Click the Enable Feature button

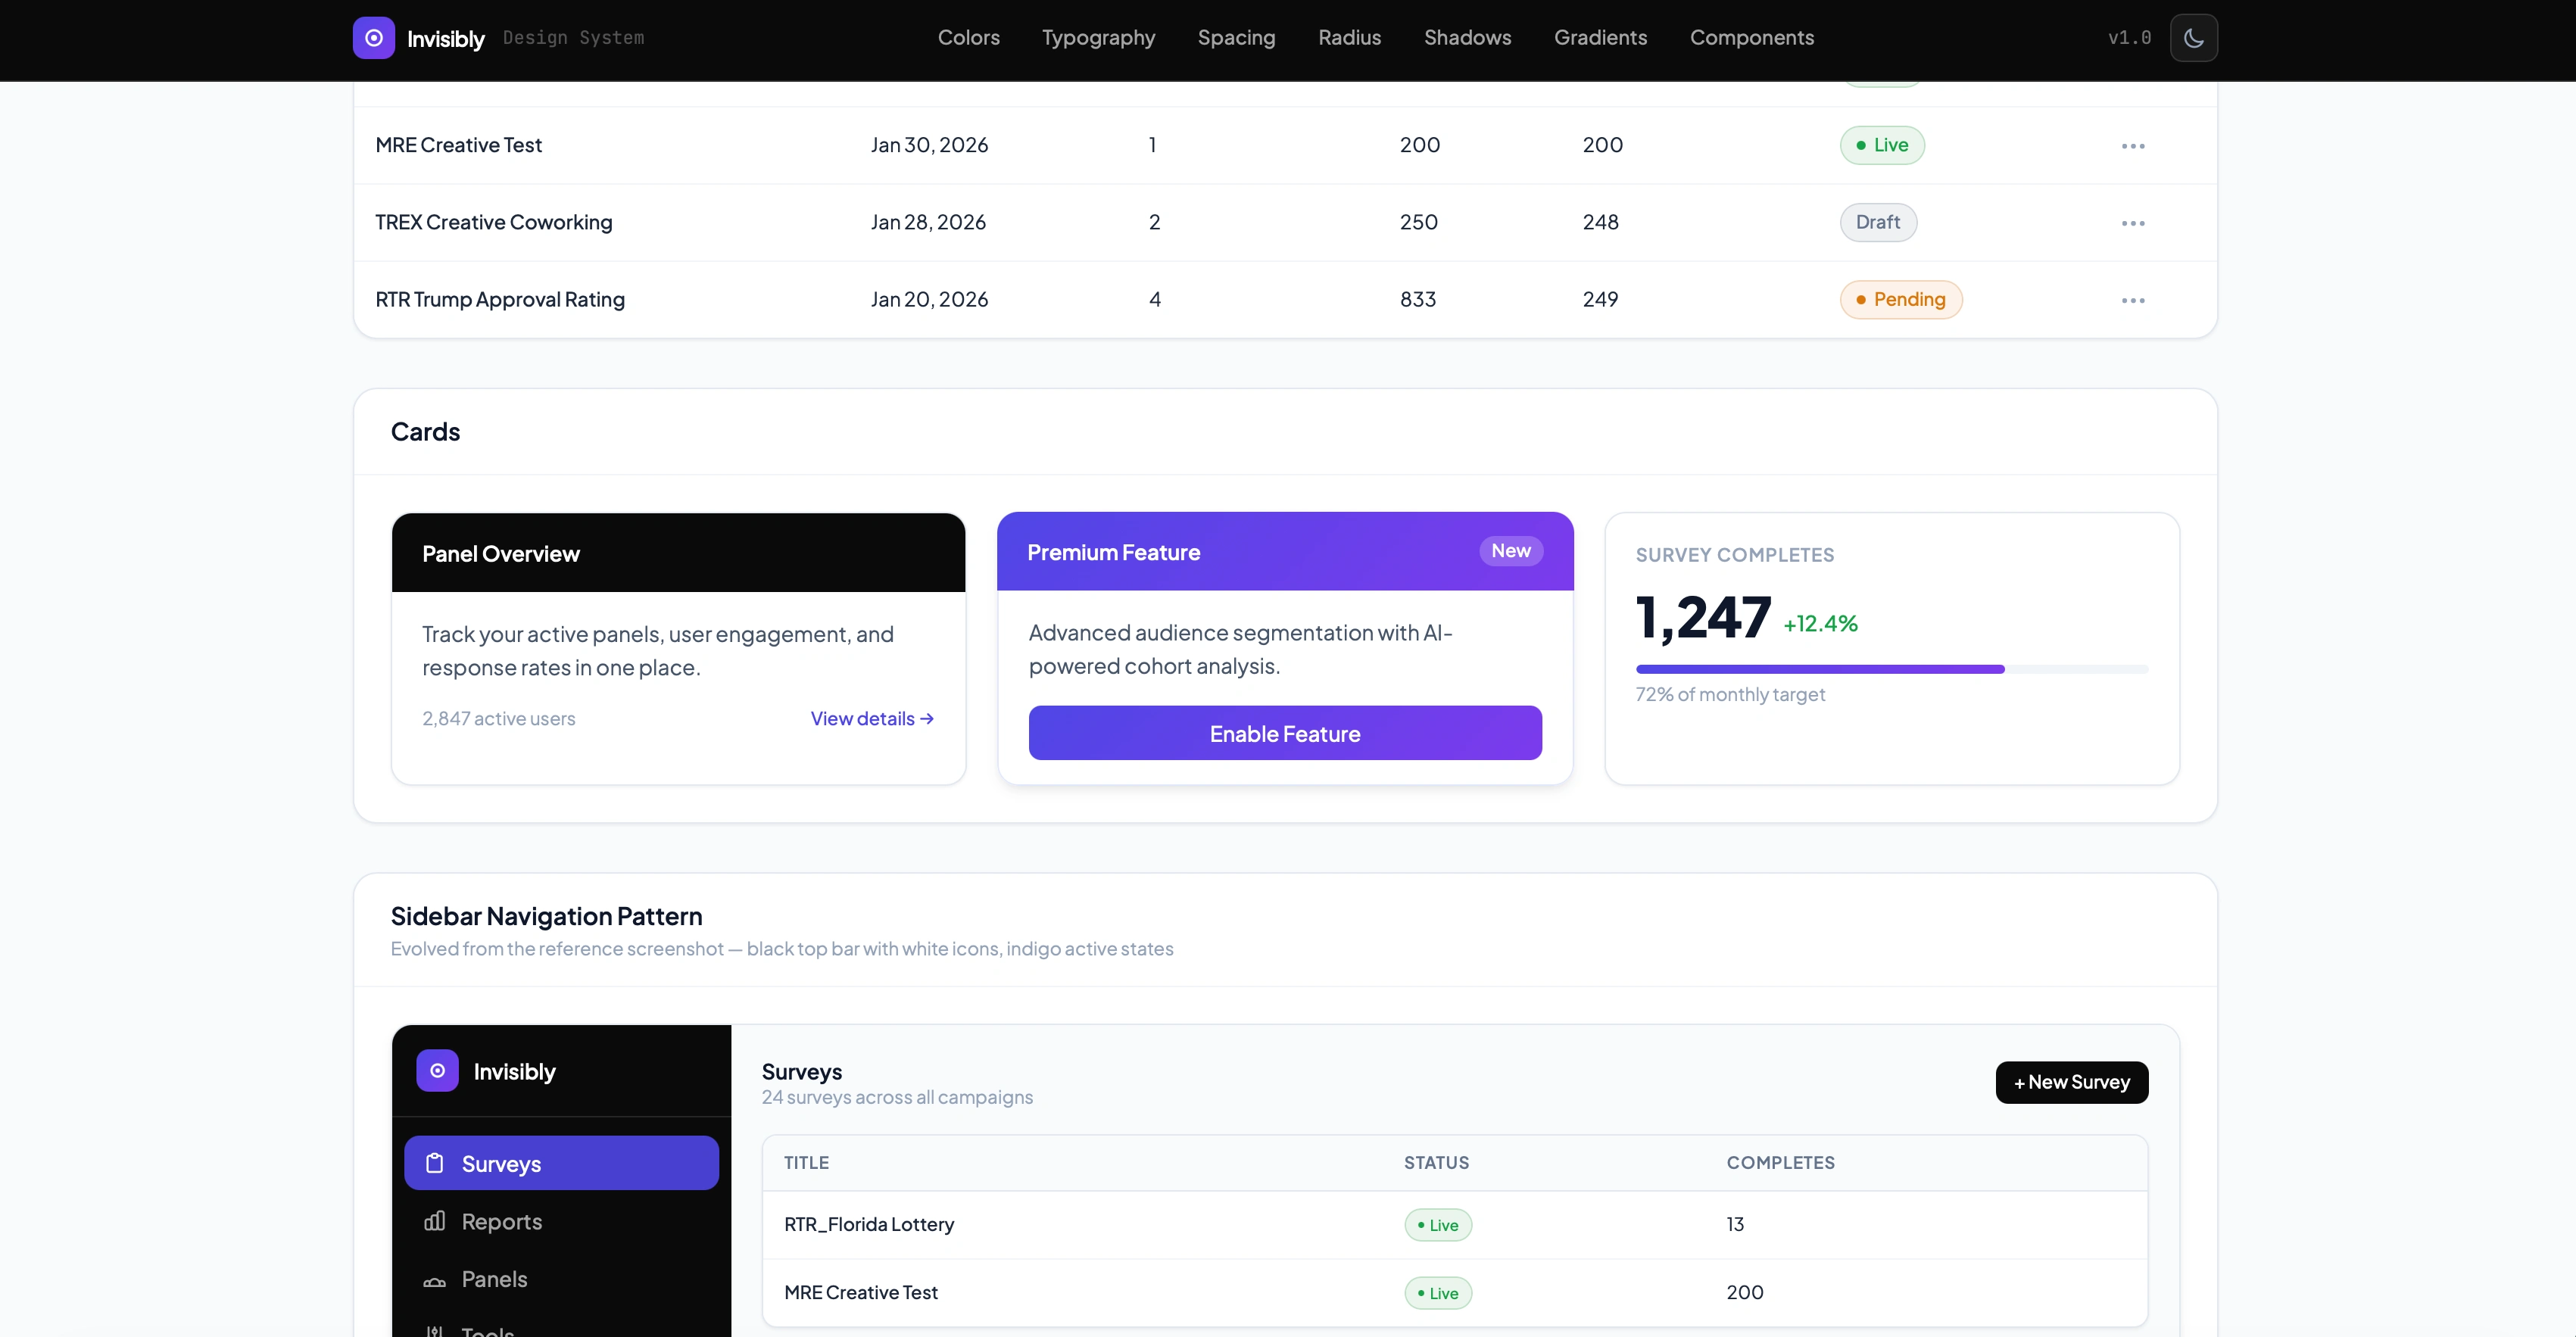click(x=1284, y=733)
